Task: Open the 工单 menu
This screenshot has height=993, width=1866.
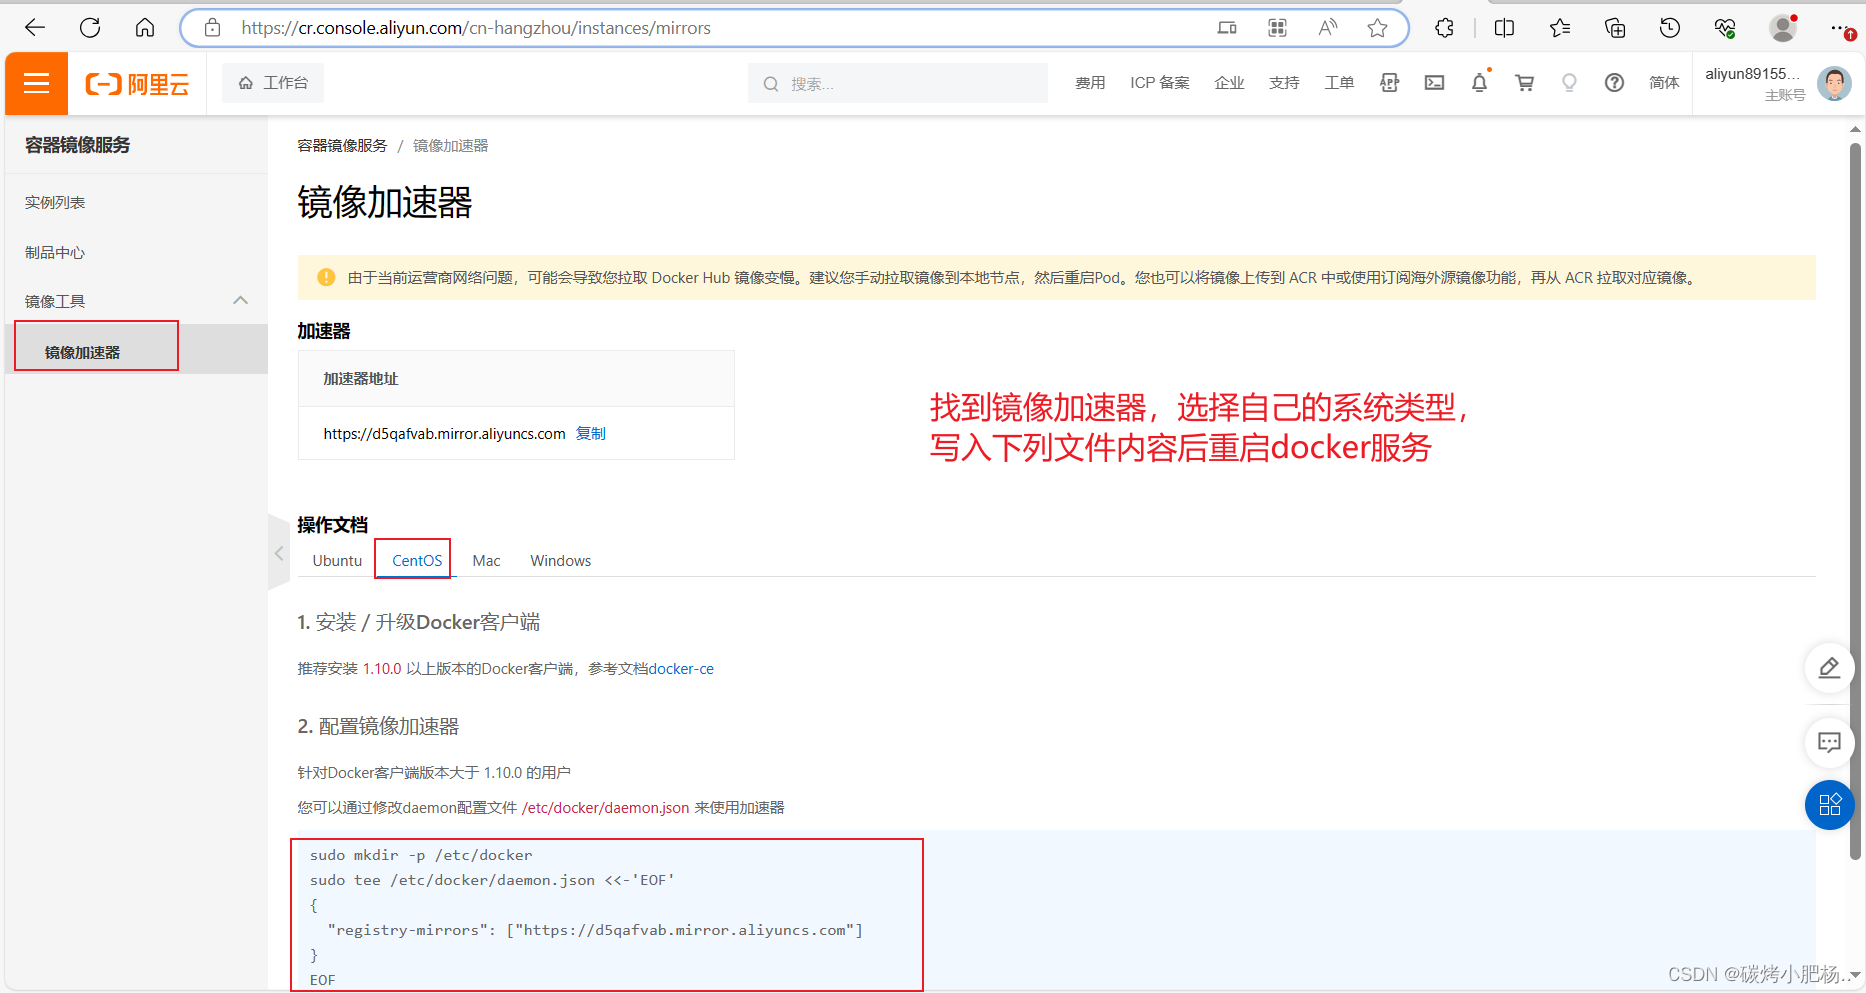Action: click(x=1339, y=83)
